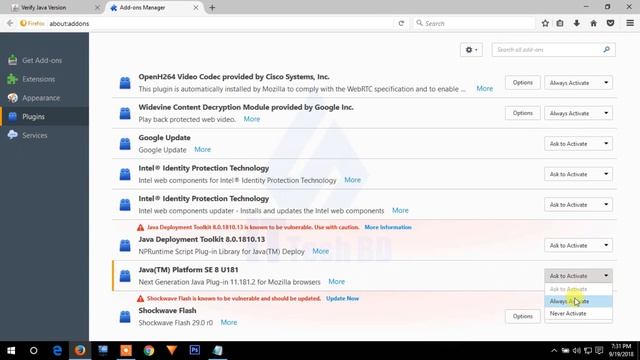Select the Google Update plugin icon
The width and height of the screenshot is (640, 360).
point(125,144)
